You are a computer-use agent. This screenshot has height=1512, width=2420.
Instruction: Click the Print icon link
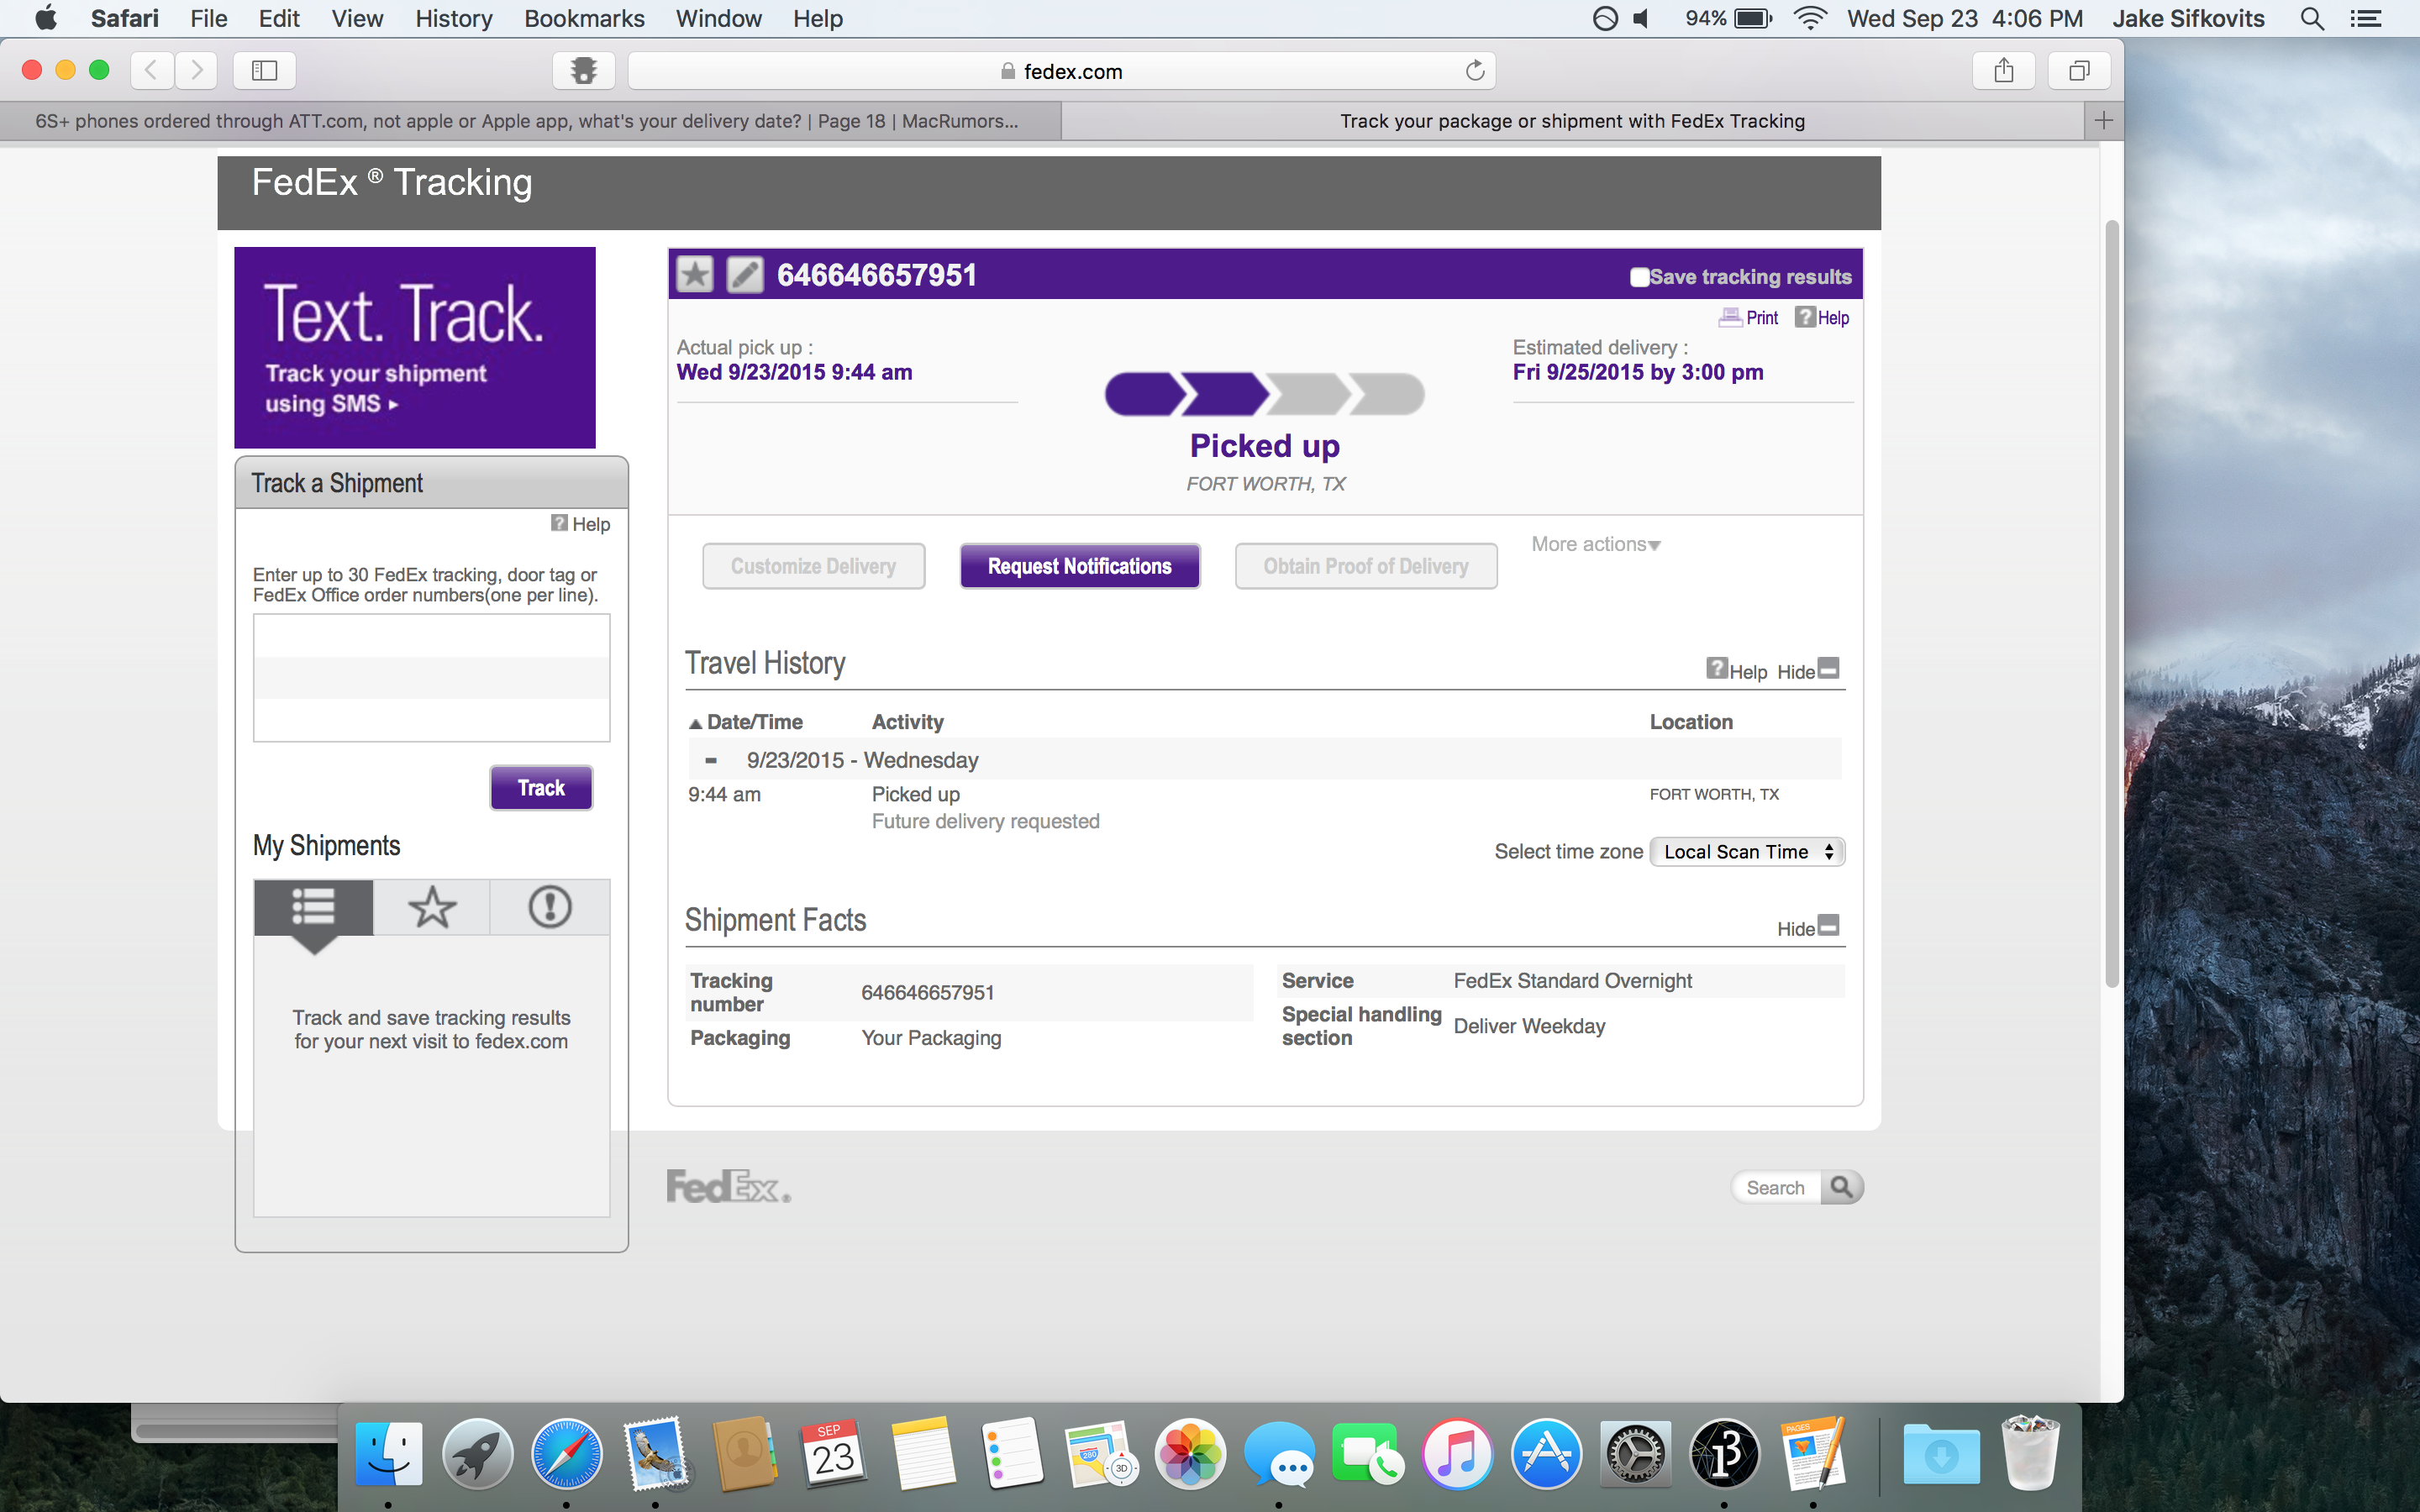point(1748,318)
